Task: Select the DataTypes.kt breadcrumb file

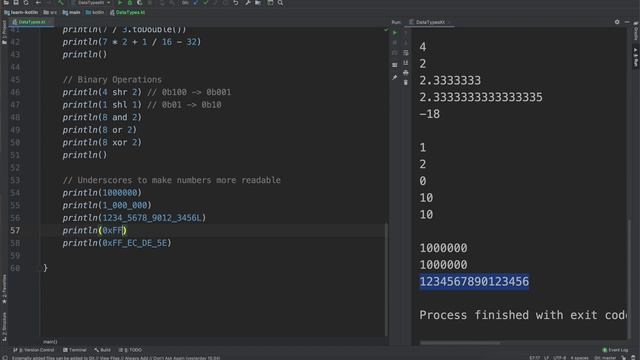Action: [x=127, y=13]
